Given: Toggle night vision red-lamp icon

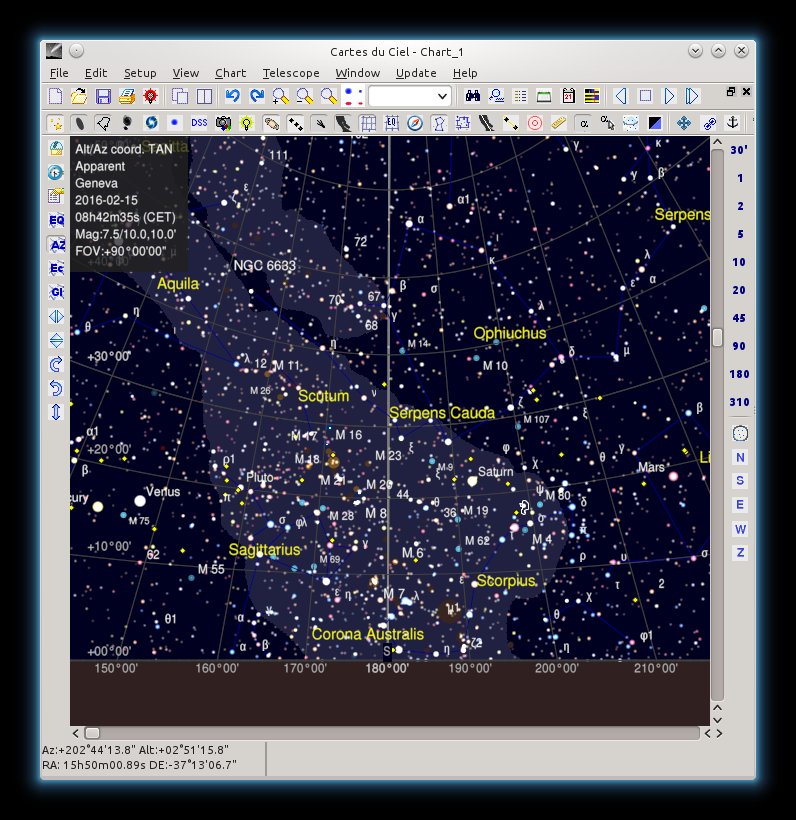Looking at the screenshot, I should pyautogui.click(x=151, y=96).
